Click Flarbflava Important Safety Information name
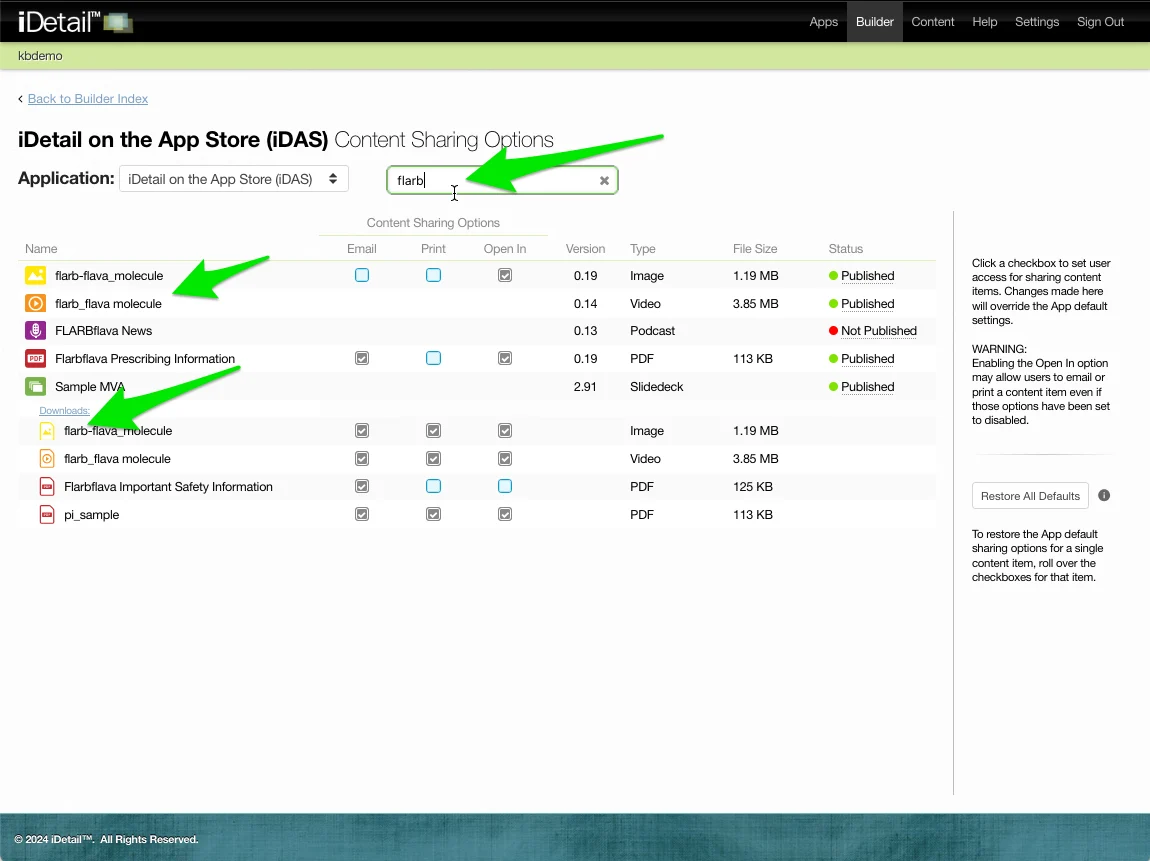 coord(168,486)
